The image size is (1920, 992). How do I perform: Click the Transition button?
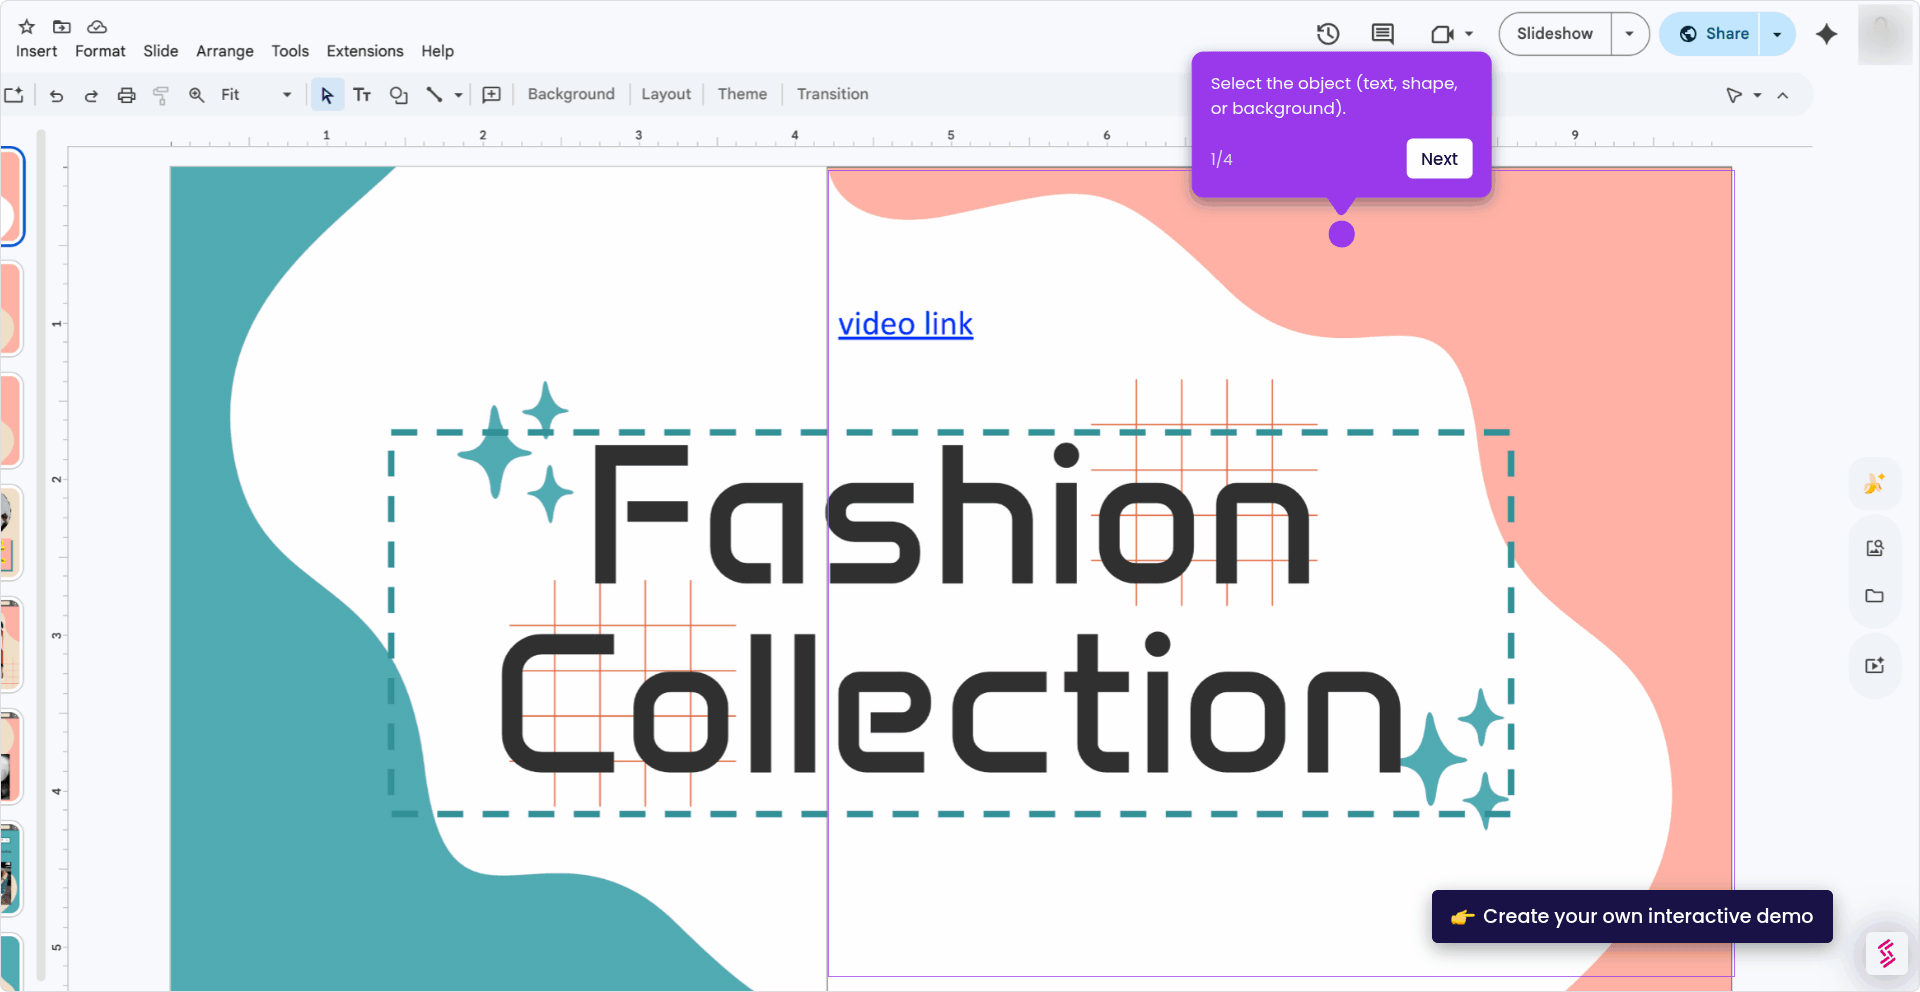coord(832,94)
